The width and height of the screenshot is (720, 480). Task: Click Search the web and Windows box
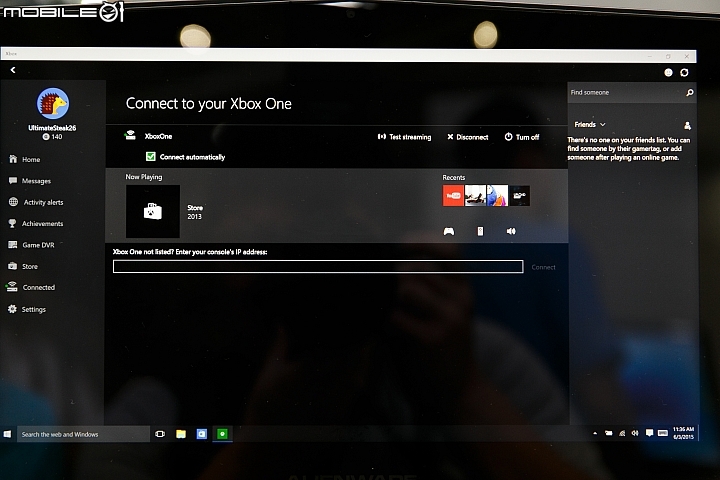pos(83,434)
